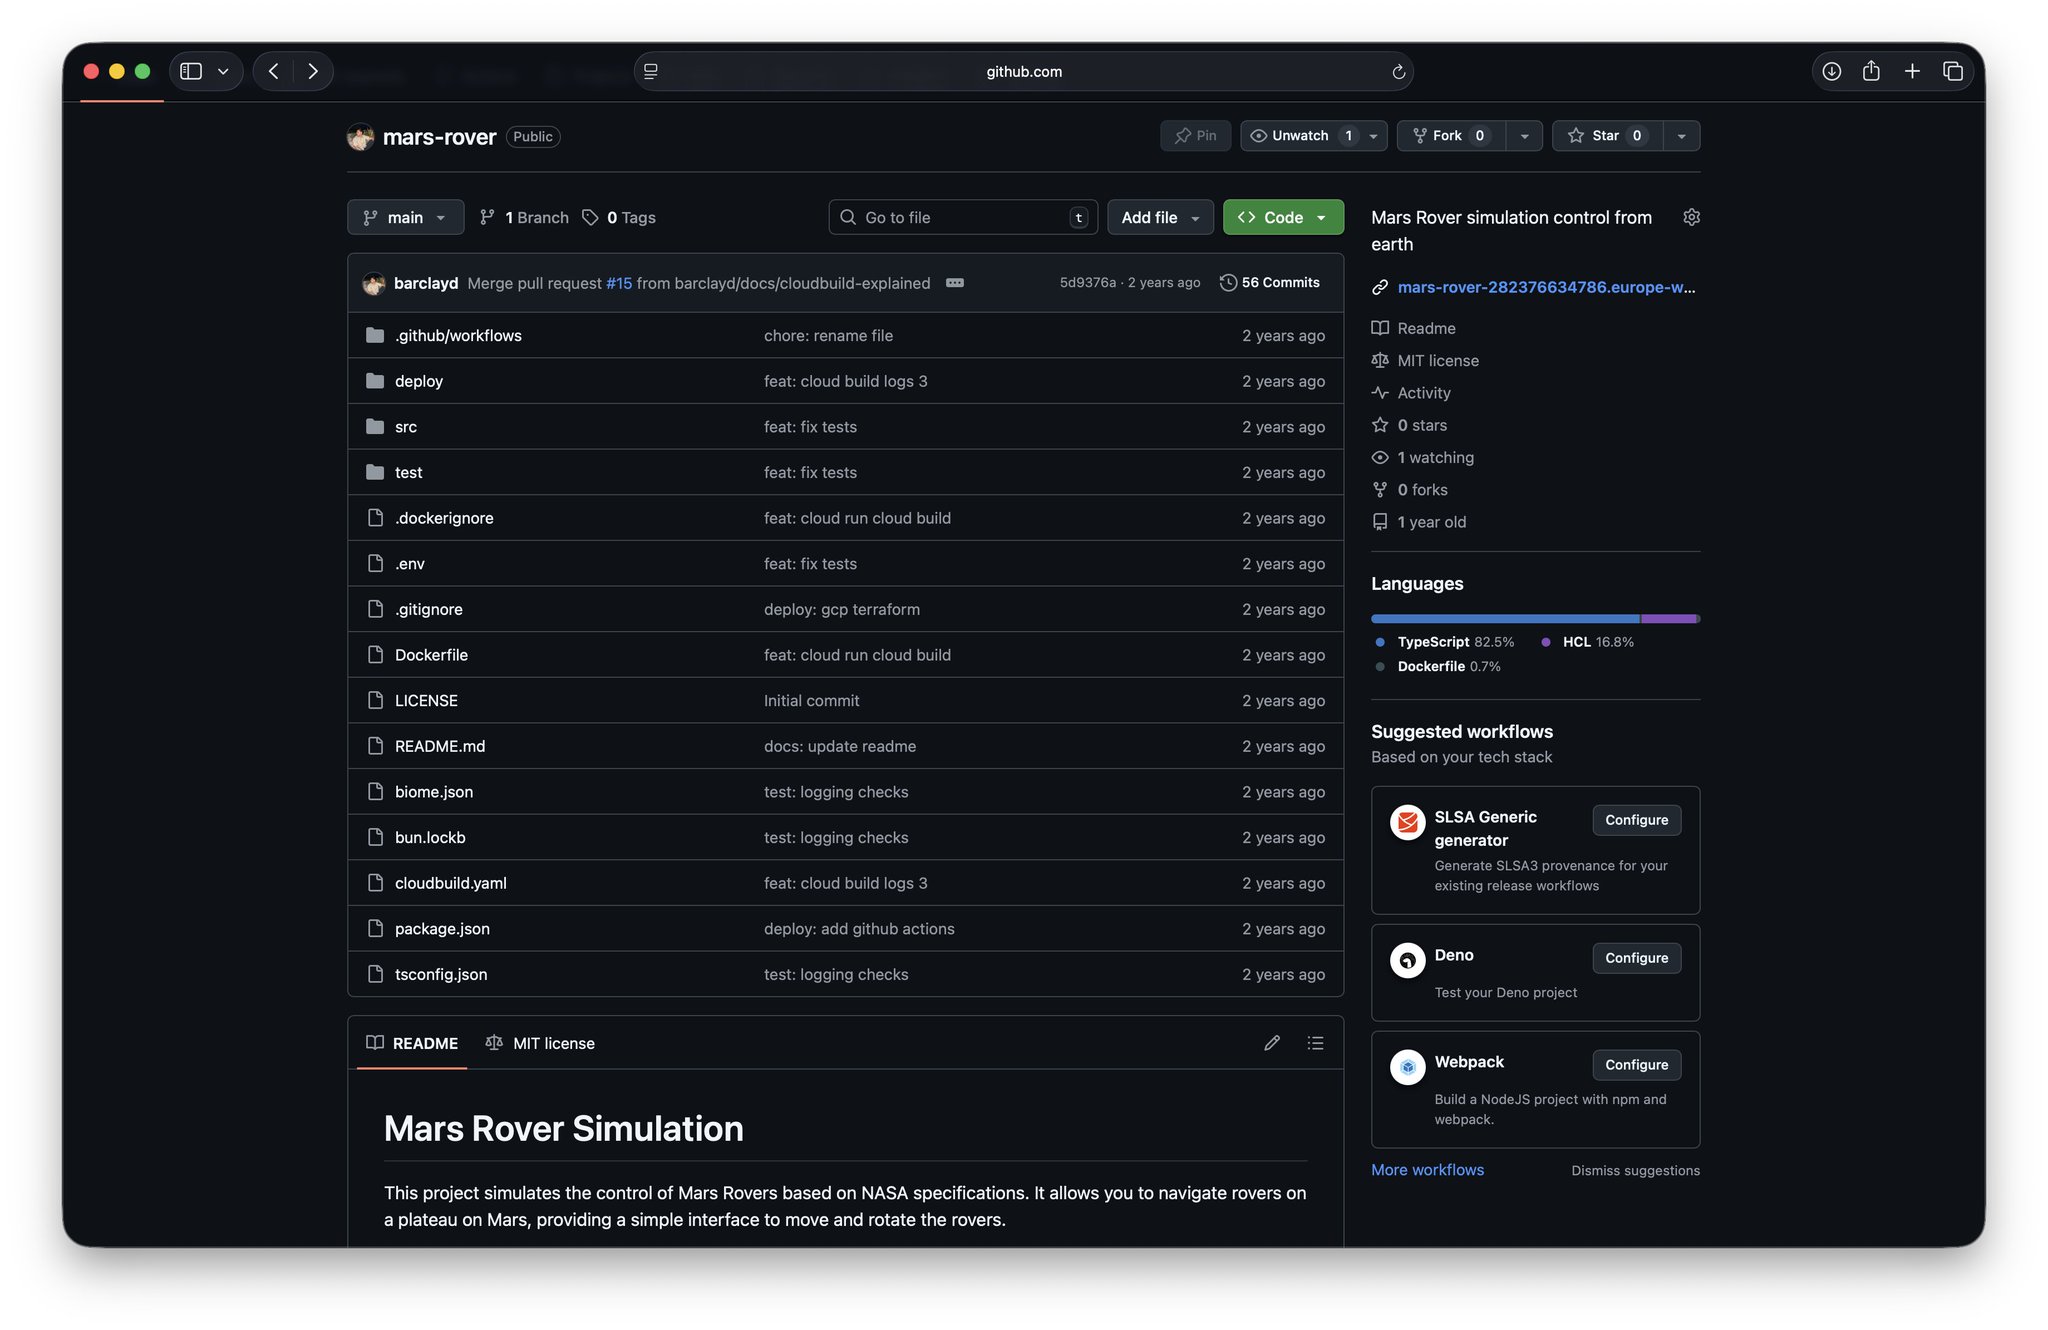Click the Safari sidebar toggle icon

191,71
